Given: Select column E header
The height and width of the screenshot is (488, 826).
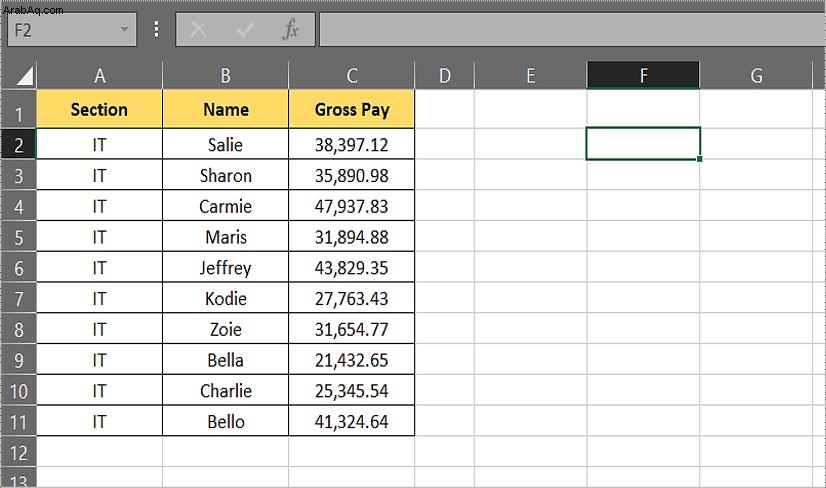Looking at the screenshot, I should tap(530, 75).
